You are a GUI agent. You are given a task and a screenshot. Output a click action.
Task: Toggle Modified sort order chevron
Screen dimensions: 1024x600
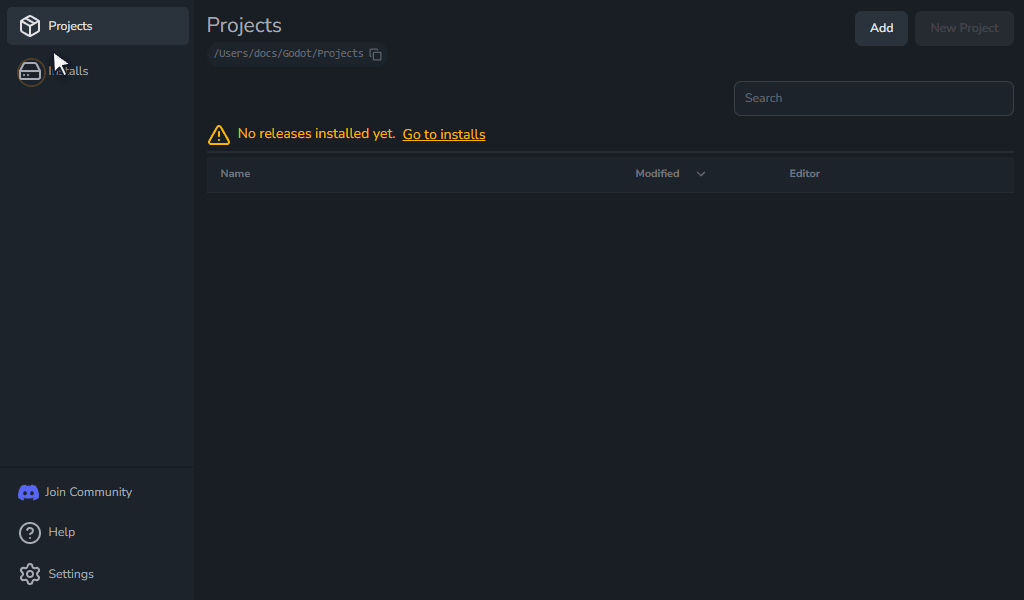[x=701, y=174]
